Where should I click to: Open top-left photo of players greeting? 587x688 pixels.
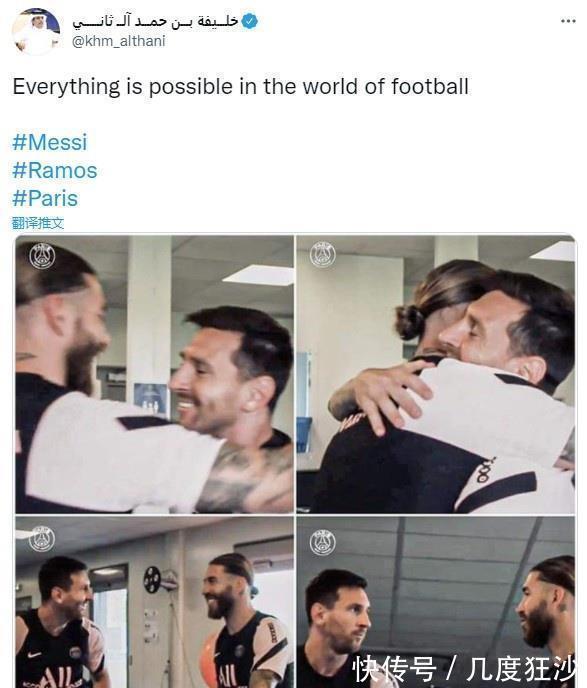154,374
